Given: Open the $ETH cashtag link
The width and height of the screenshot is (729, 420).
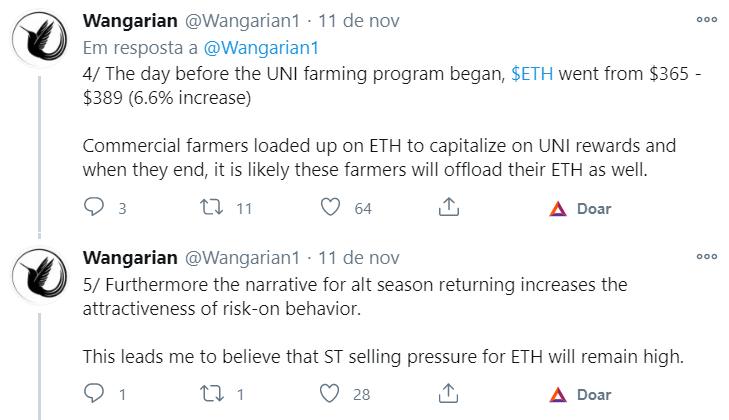Looking at the screenshot, I should coord(532,74).
